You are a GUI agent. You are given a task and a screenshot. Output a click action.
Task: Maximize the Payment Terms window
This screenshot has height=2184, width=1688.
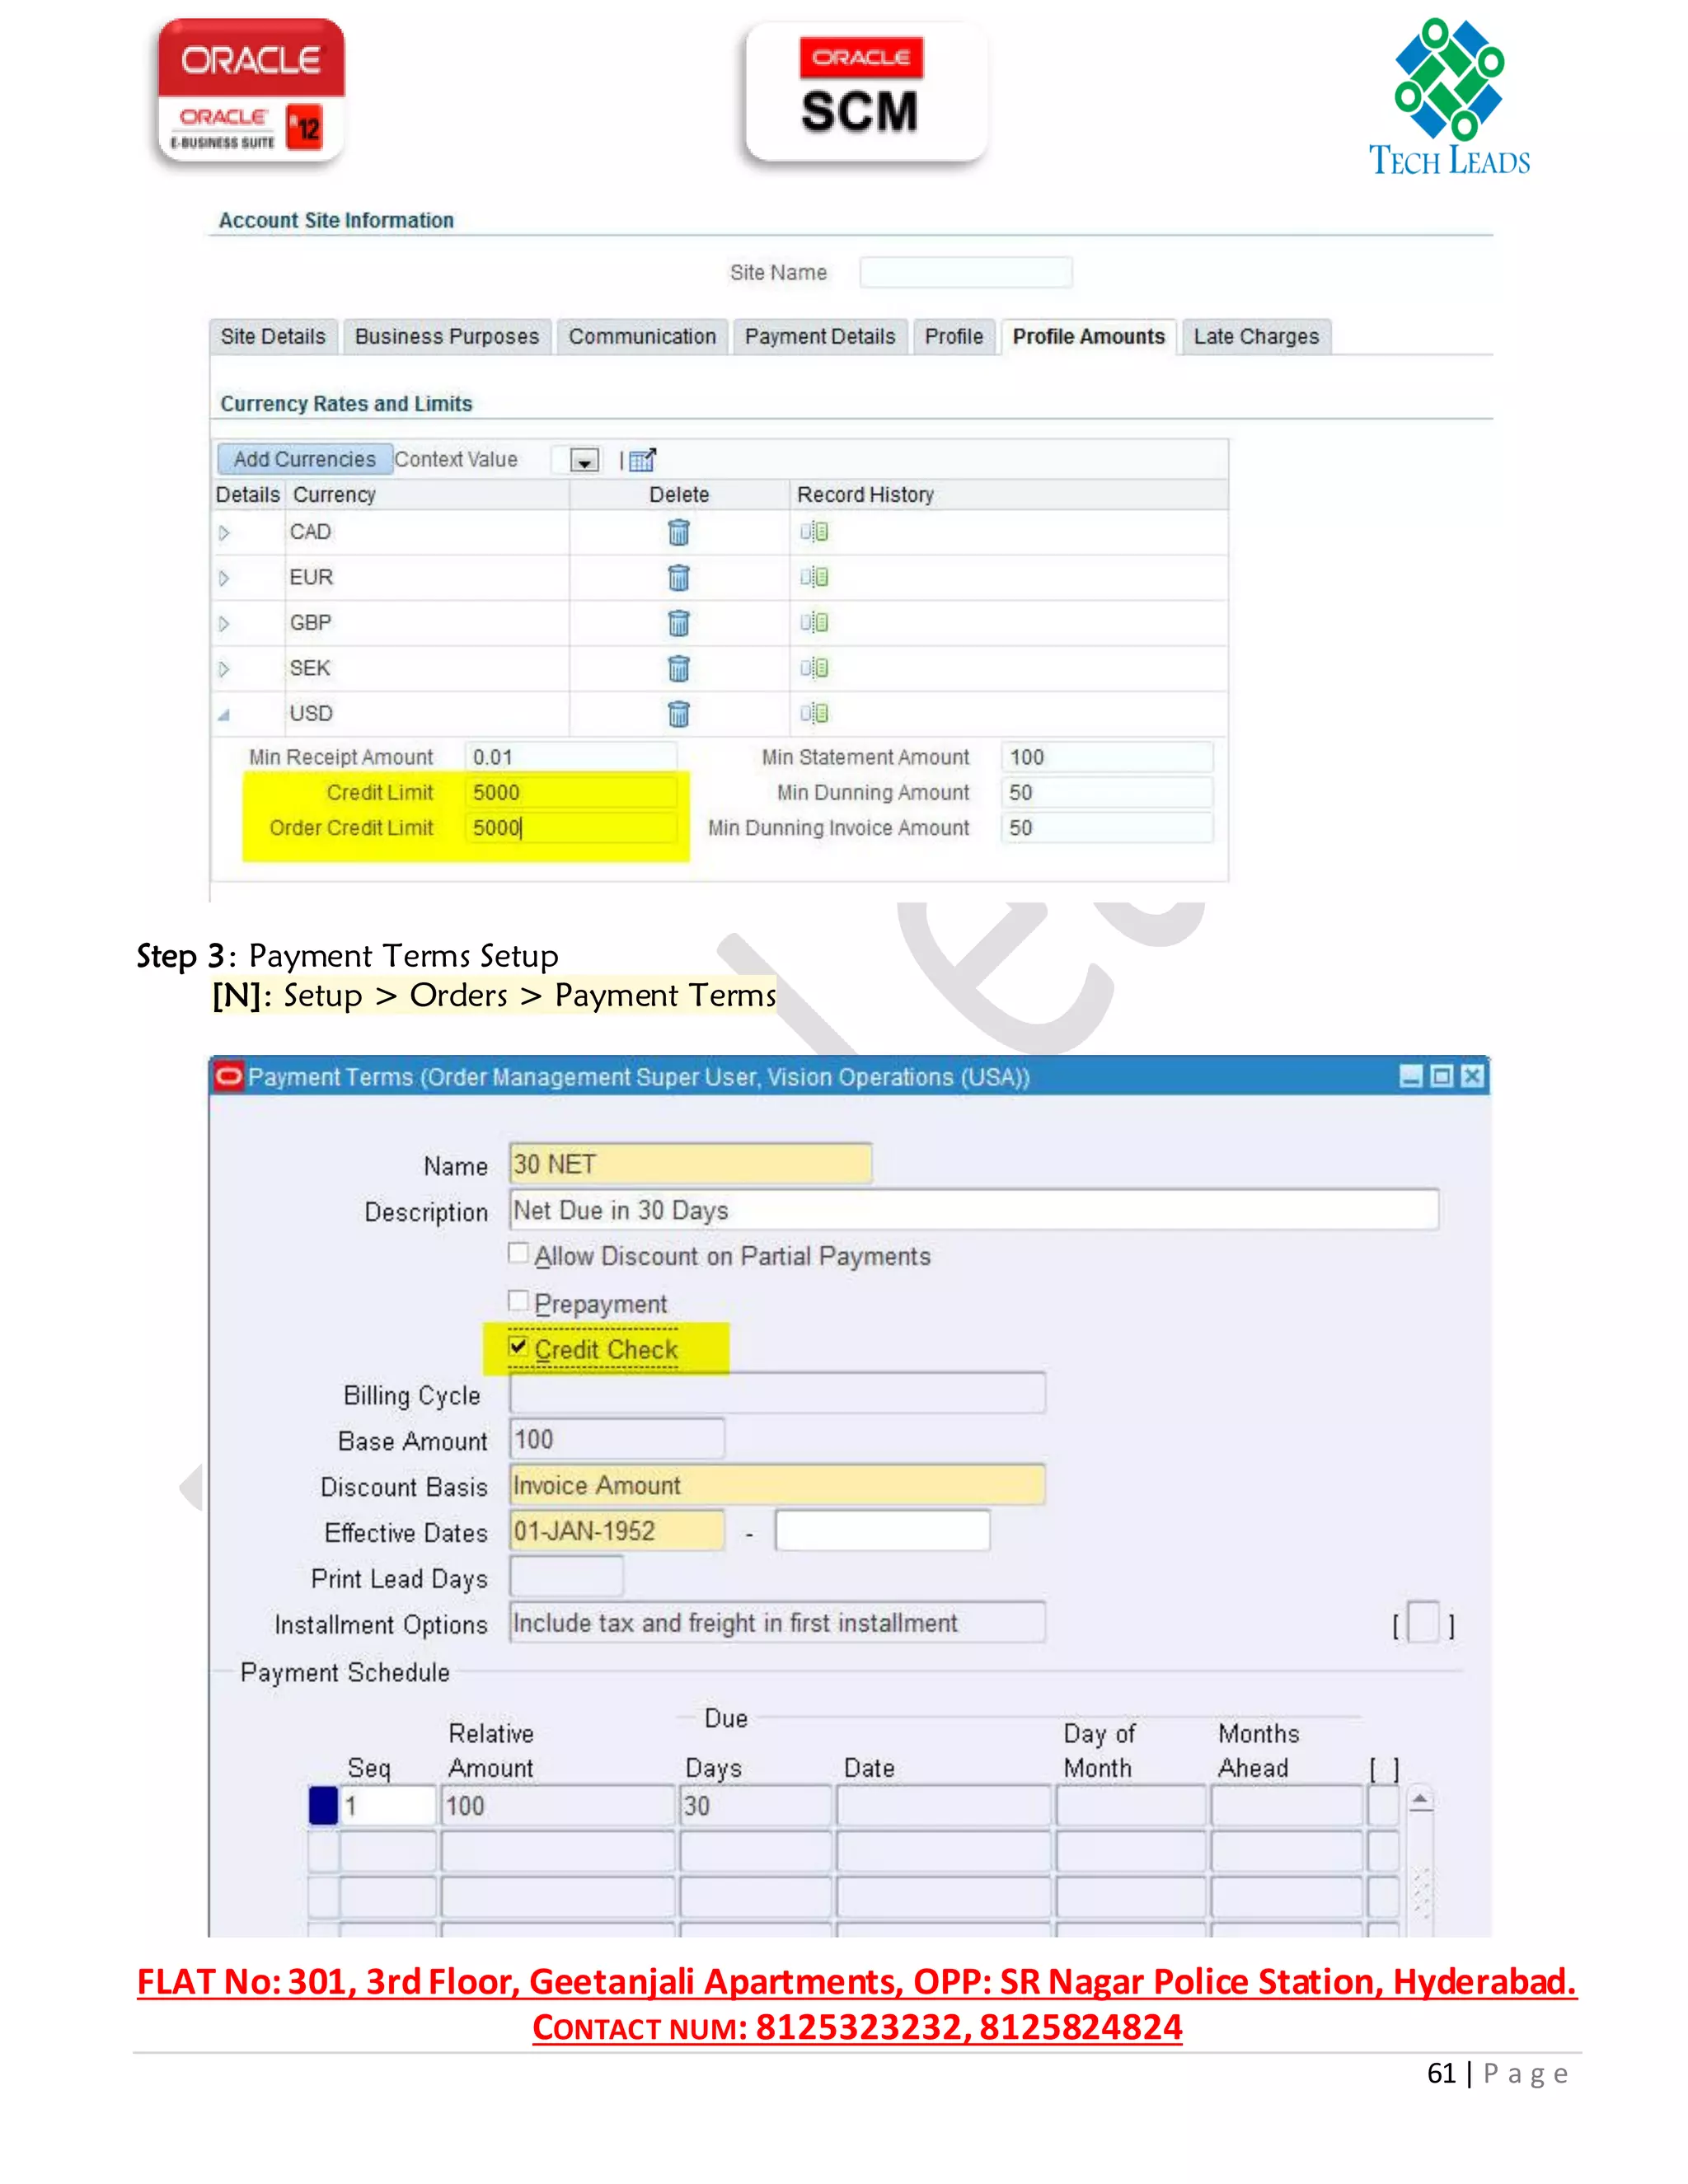(1441, 1076)
